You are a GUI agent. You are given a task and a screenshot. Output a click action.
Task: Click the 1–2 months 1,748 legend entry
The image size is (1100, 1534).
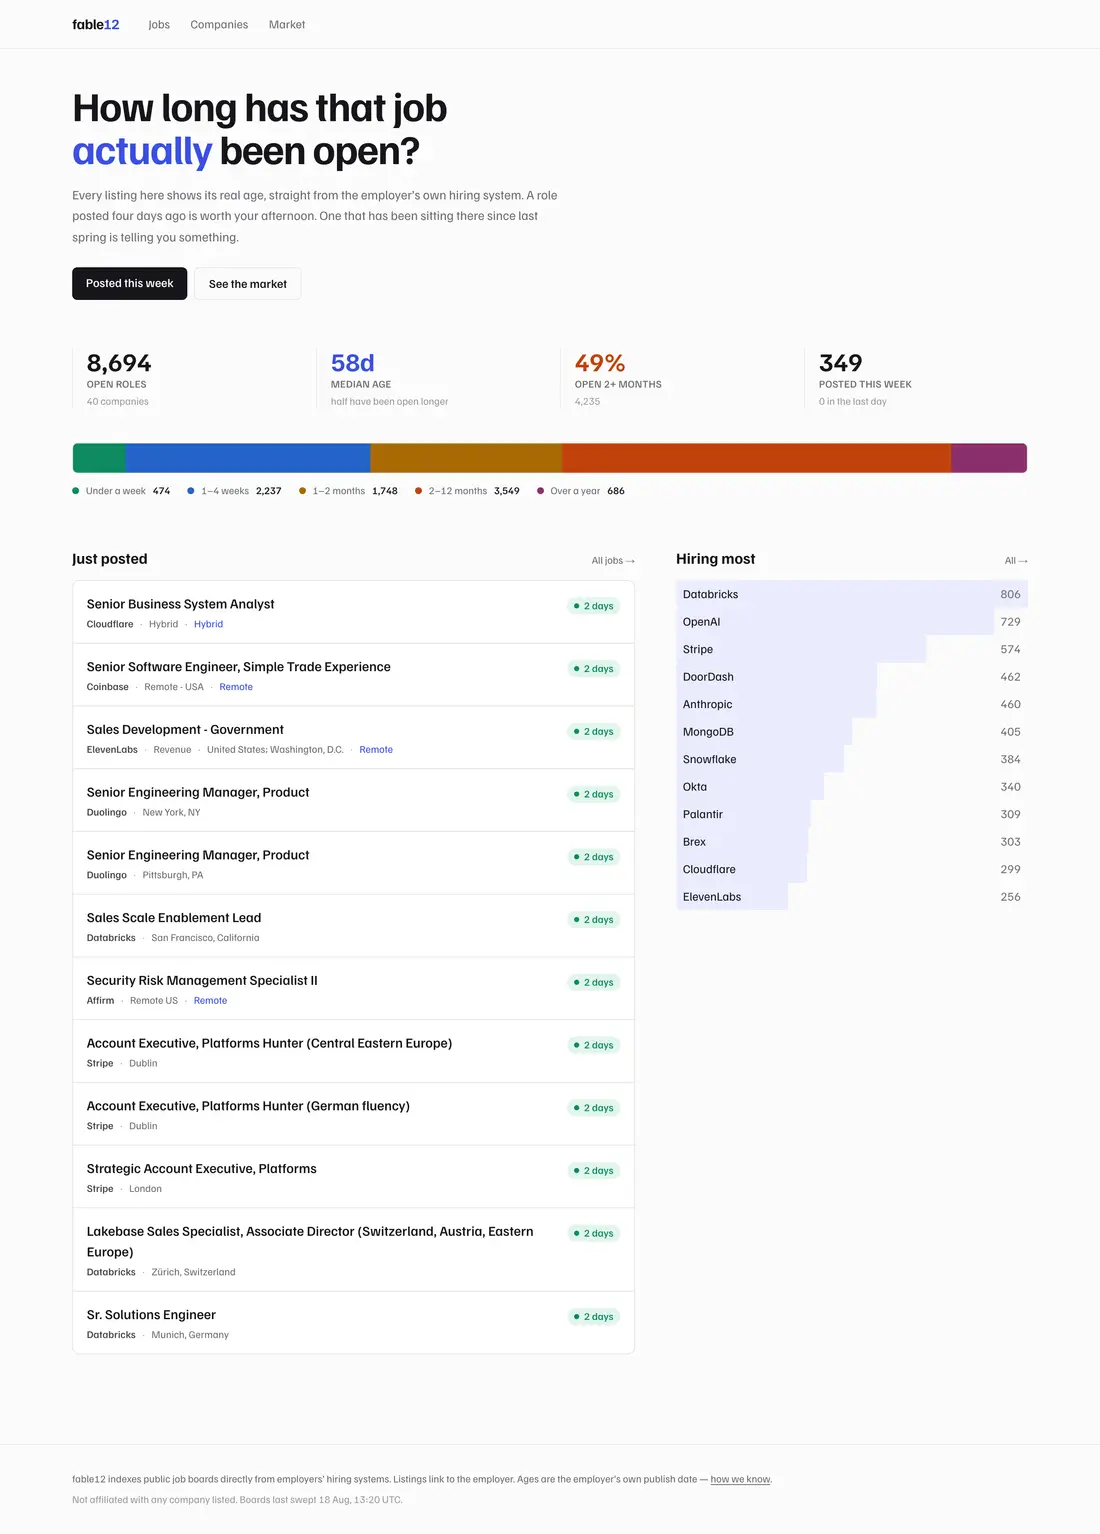(x=348, y=491)
